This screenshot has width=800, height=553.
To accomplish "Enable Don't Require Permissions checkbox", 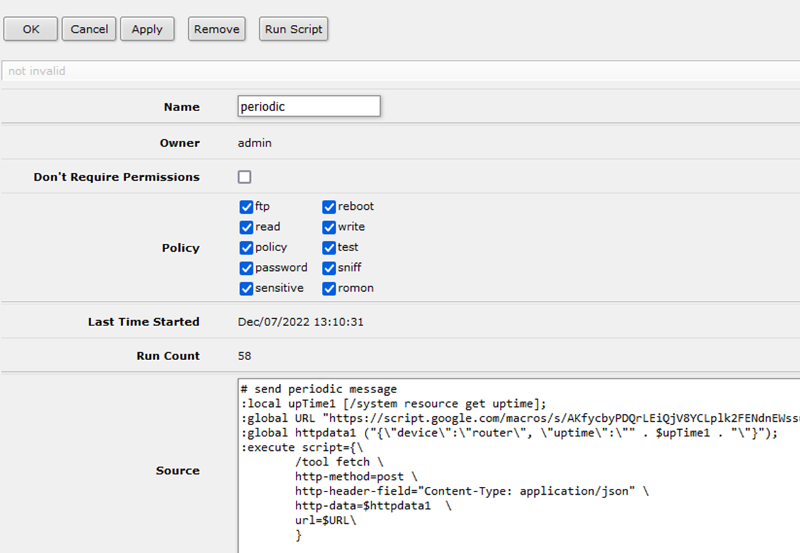I will 245,177.
